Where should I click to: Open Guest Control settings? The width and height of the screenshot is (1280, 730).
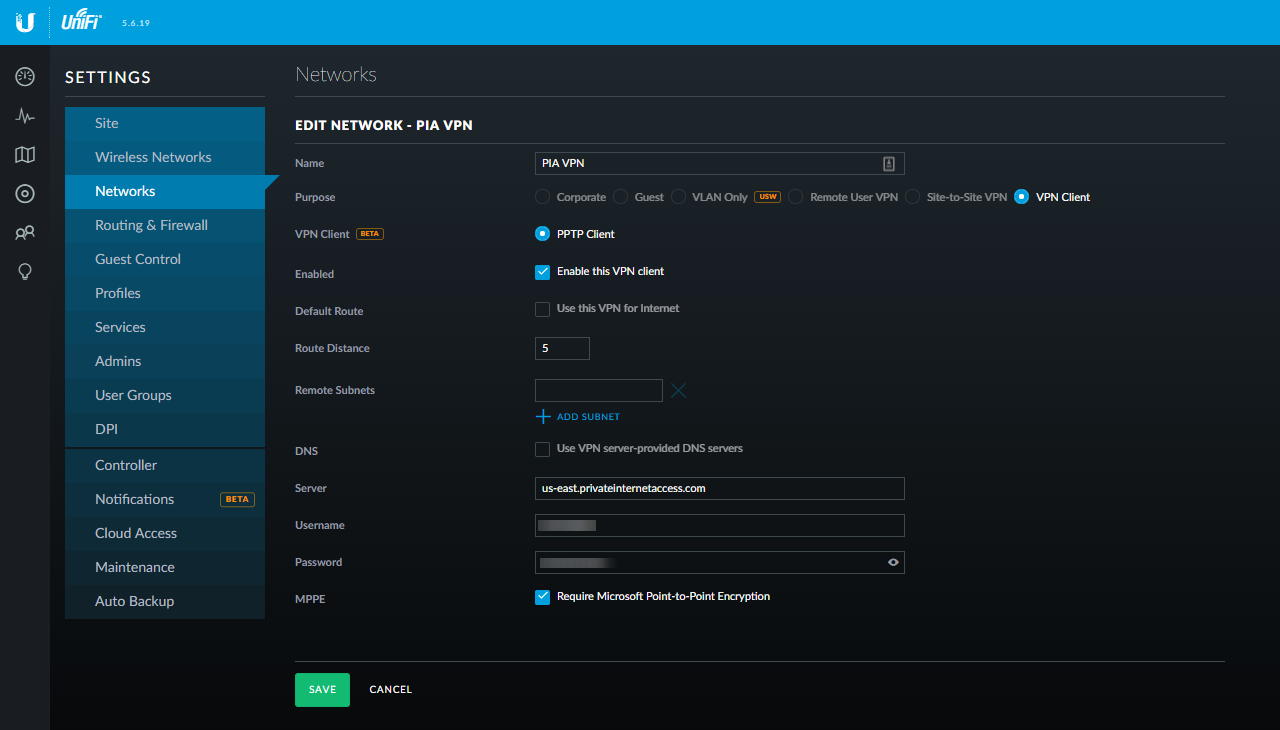165,259
